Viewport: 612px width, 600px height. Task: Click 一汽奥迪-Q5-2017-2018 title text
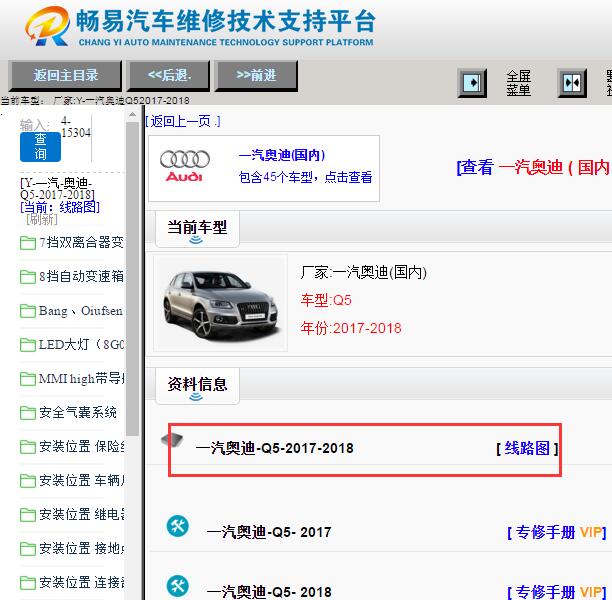click(274, 448)
